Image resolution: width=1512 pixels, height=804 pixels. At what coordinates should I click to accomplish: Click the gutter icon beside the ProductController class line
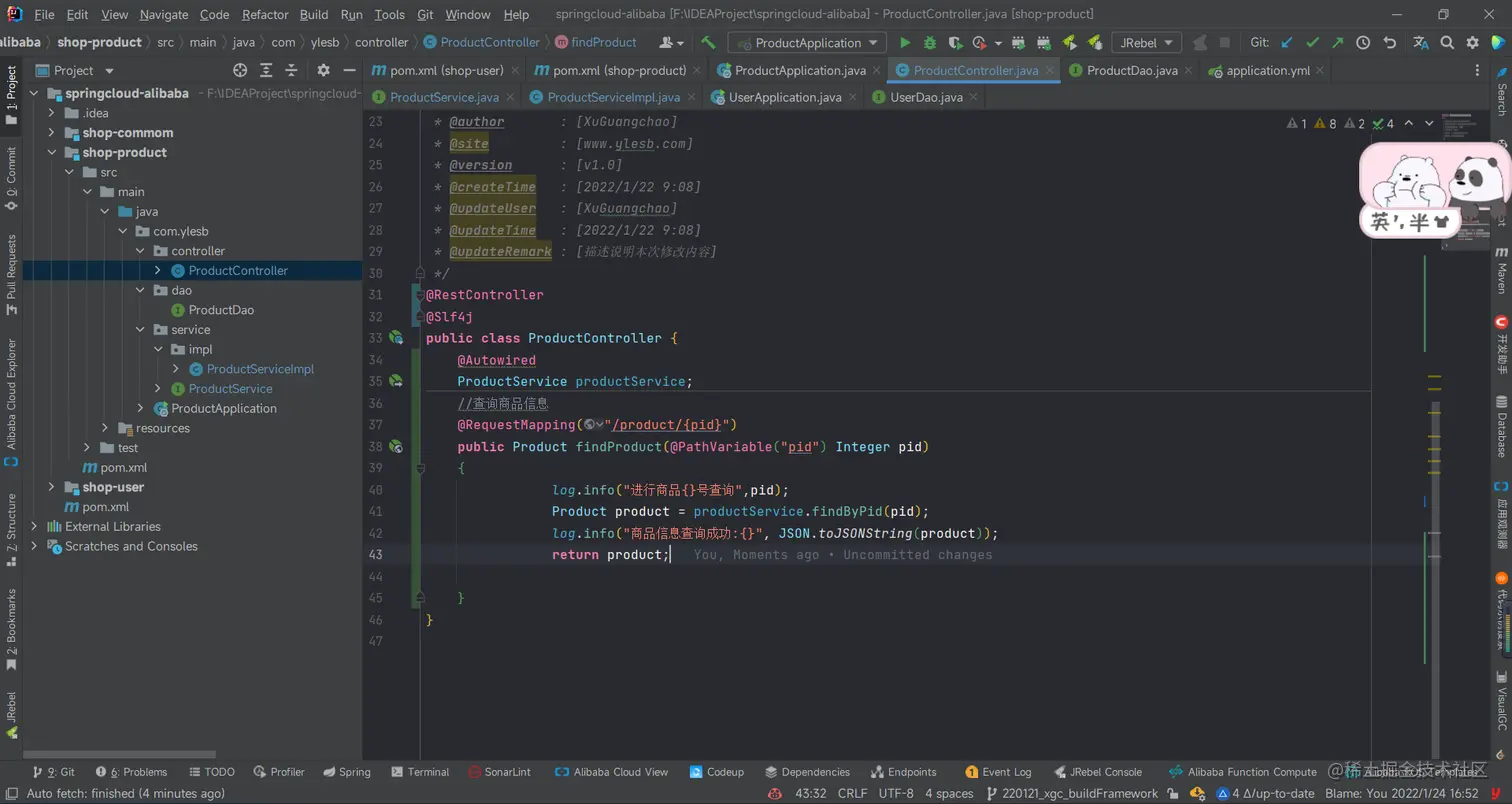point(396,338)
